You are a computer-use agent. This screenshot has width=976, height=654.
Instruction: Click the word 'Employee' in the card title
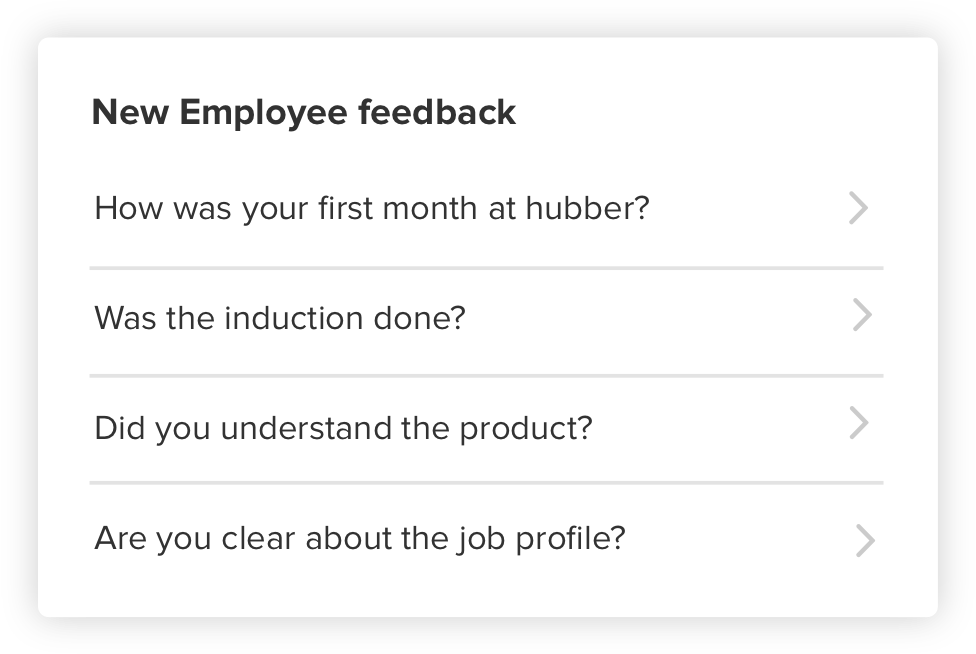click(264, 113)
